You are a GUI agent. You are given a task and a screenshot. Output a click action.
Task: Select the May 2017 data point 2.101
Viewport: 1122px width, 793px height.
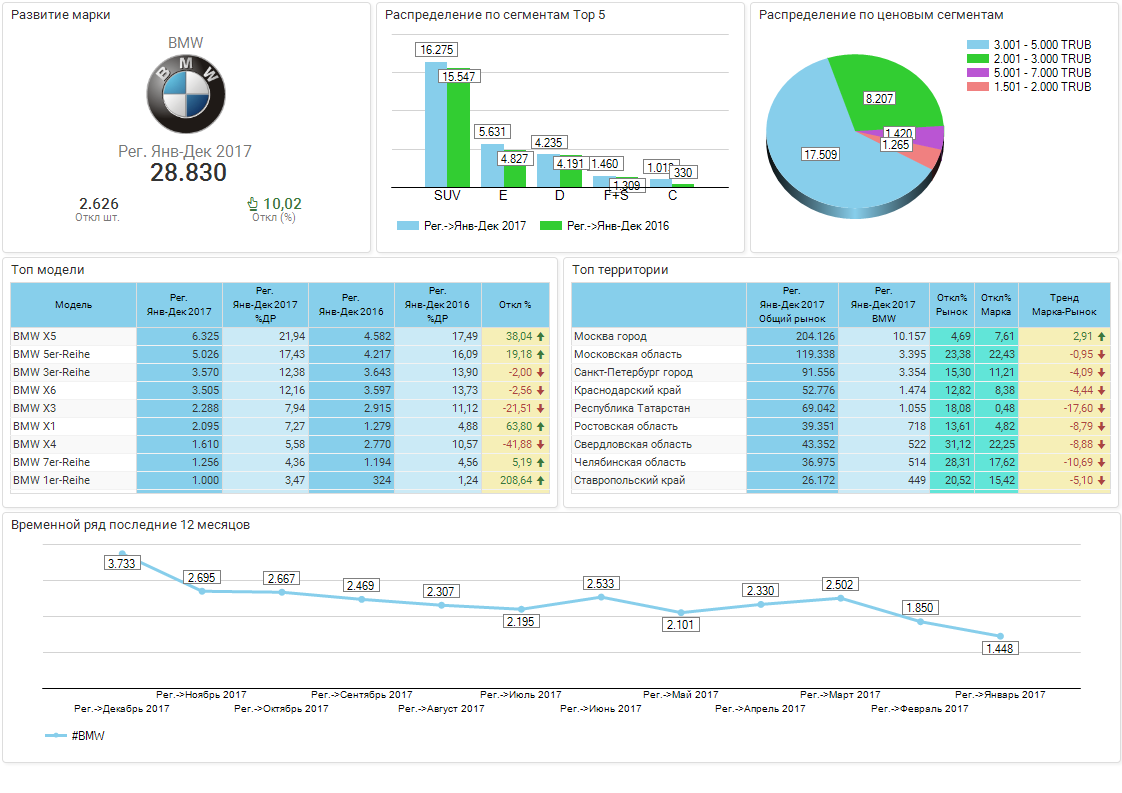681,613
